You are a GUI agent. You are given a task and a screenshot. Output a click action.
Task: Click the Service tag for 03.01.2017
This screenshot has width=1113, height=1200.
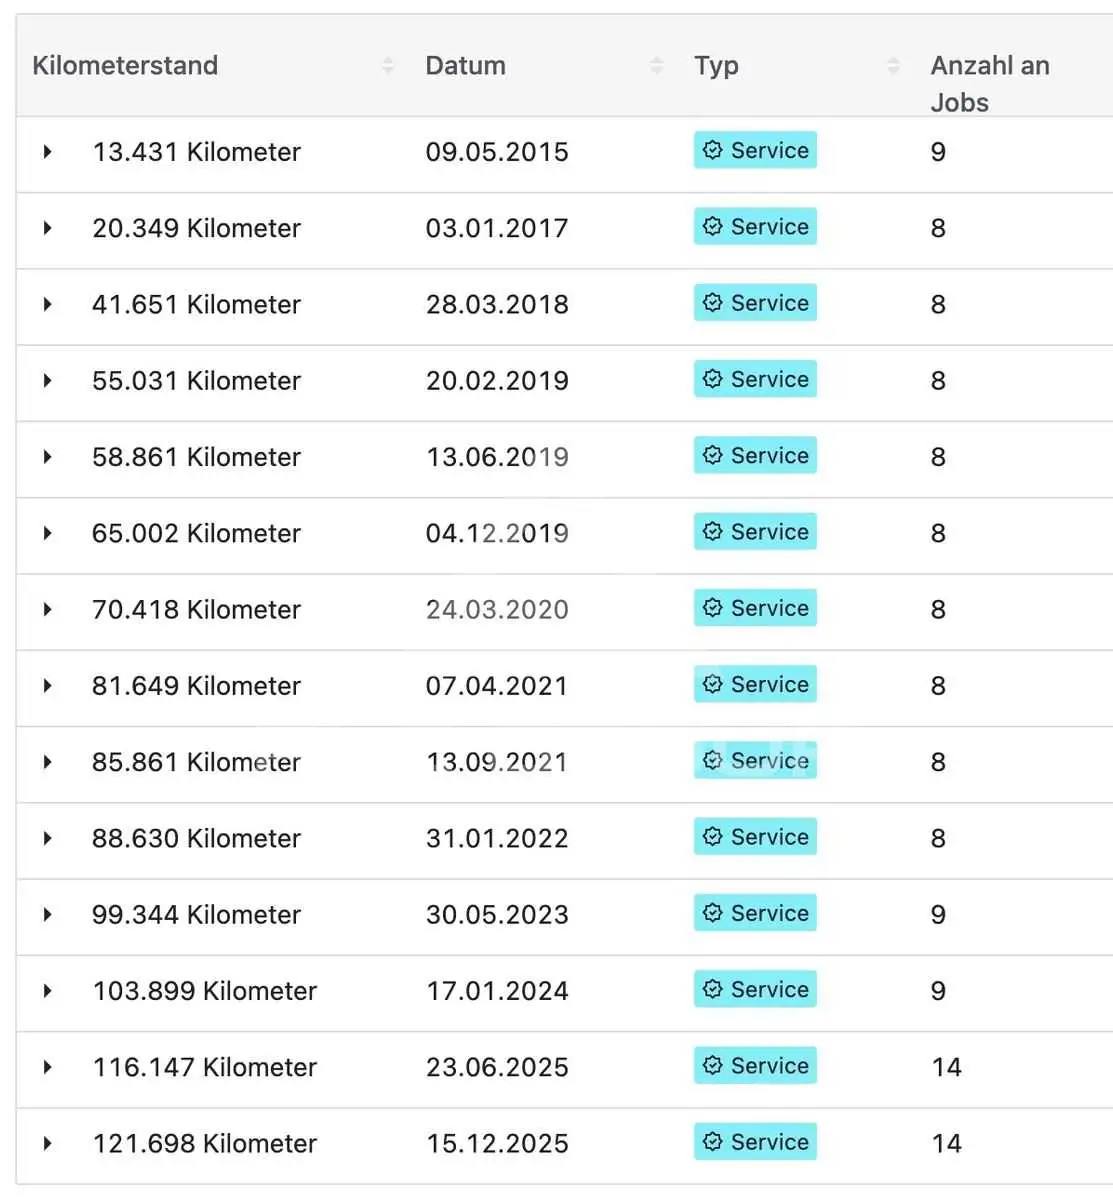755,226
